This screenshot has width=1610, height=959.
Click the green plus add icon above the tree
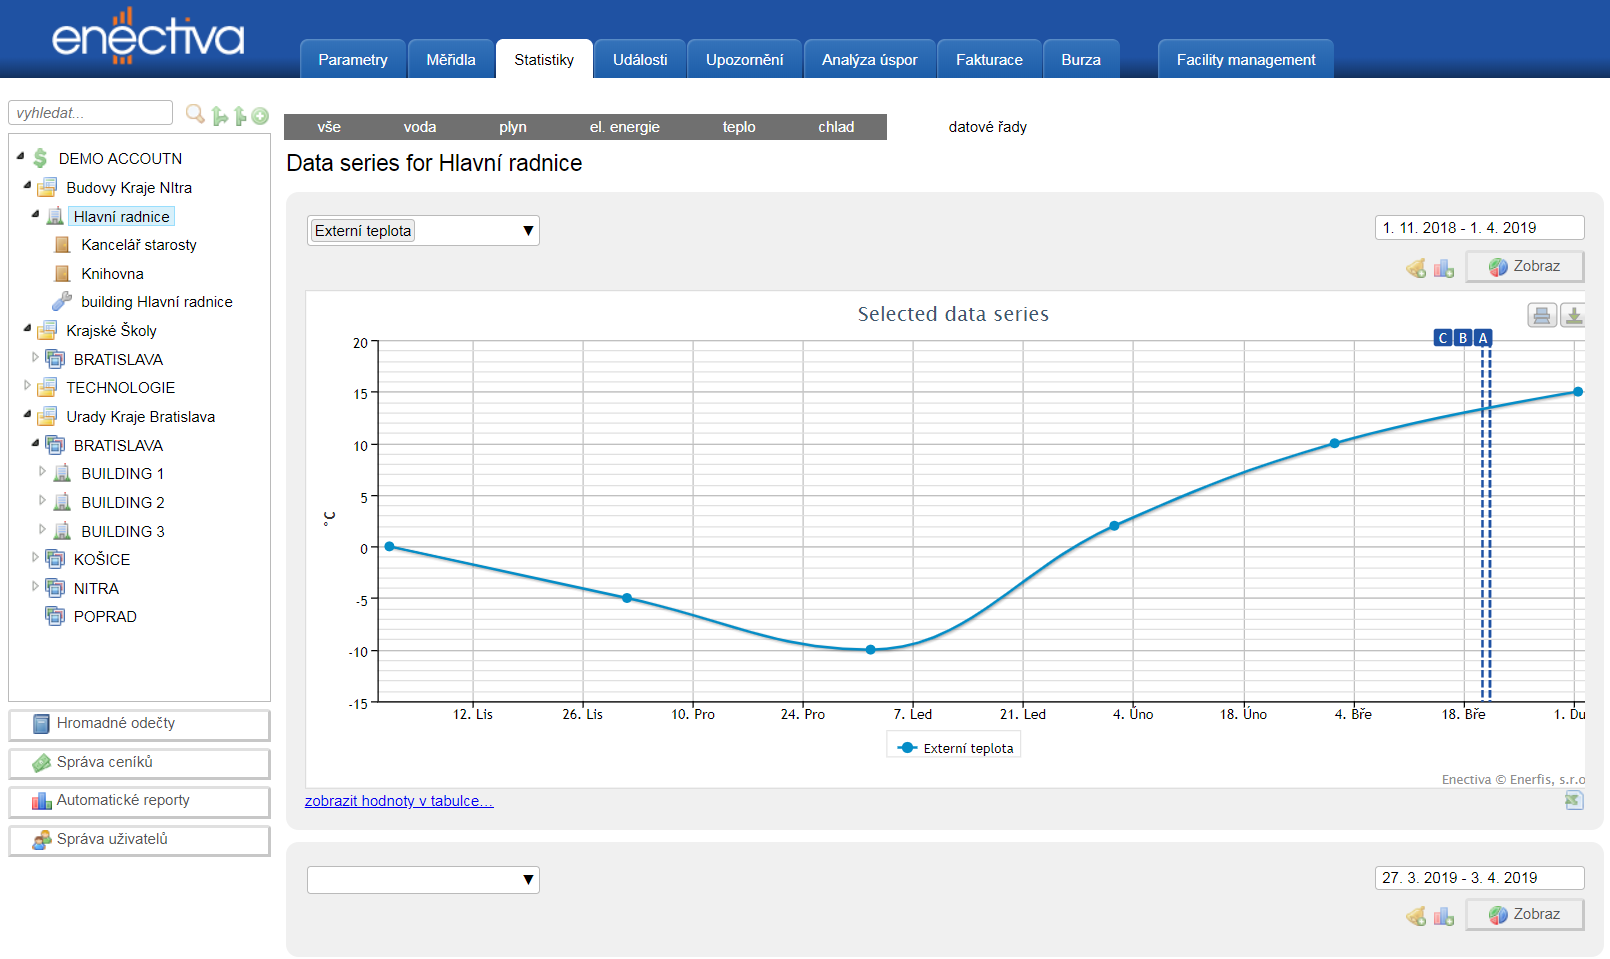pos(260,116)
